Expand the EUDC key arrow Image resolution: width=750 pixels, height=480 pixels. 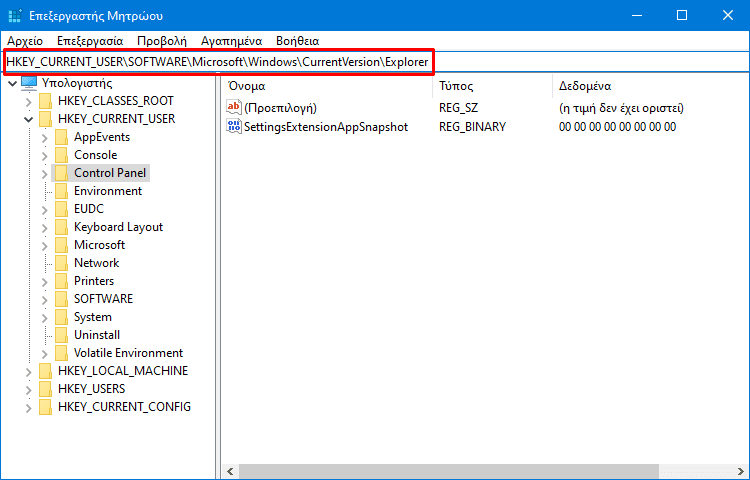click(44, 210)
